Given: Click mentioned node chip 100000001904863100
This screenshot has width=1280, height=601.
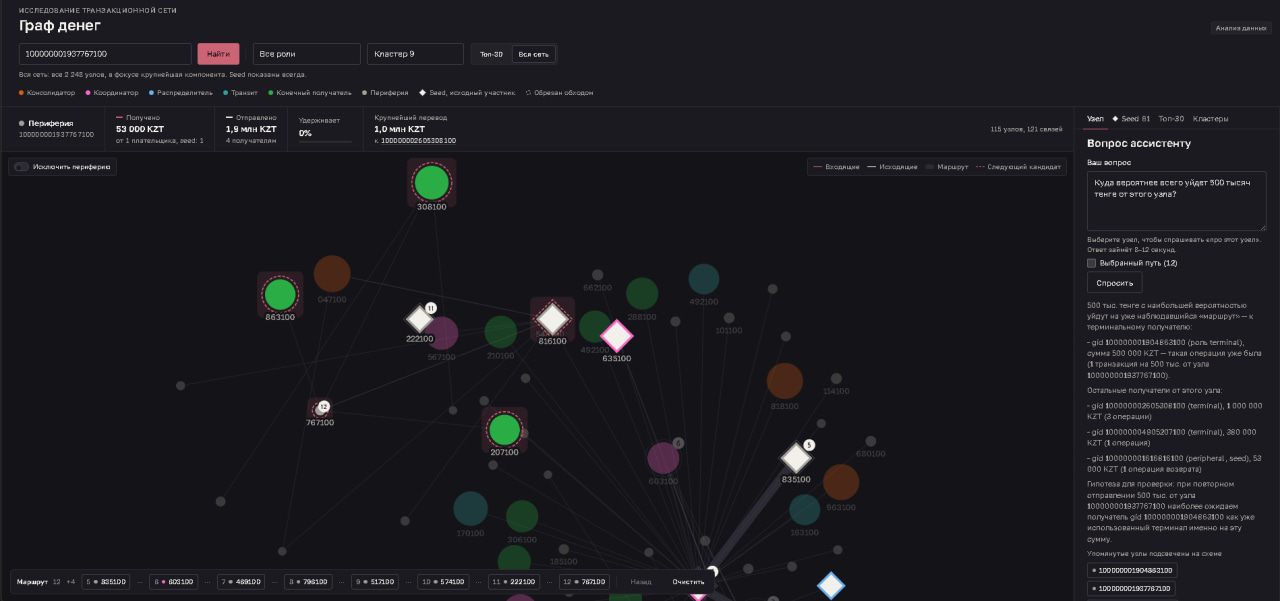Looking at the screenshot, I should pos(1132,571).
